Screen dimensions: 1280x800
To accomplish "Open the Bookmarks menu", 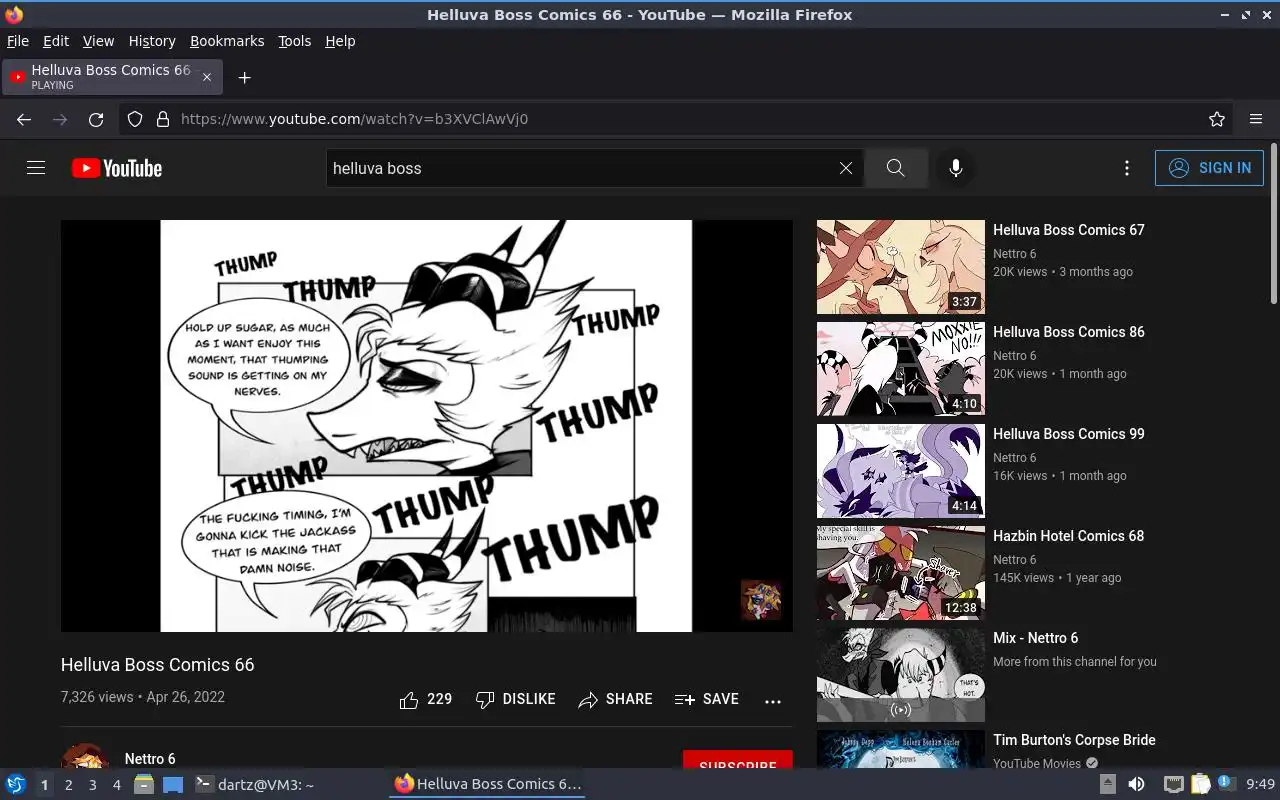I will (x=227, y=41).
